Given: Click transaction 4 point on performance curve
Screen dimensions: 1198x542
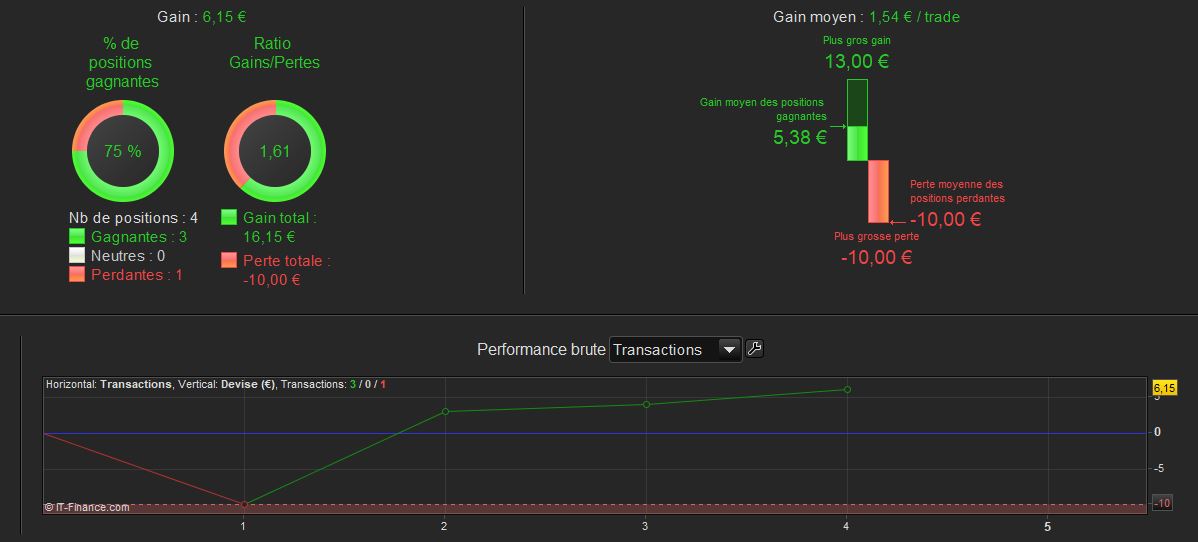Looking at the screenshot, I should 847,389.
